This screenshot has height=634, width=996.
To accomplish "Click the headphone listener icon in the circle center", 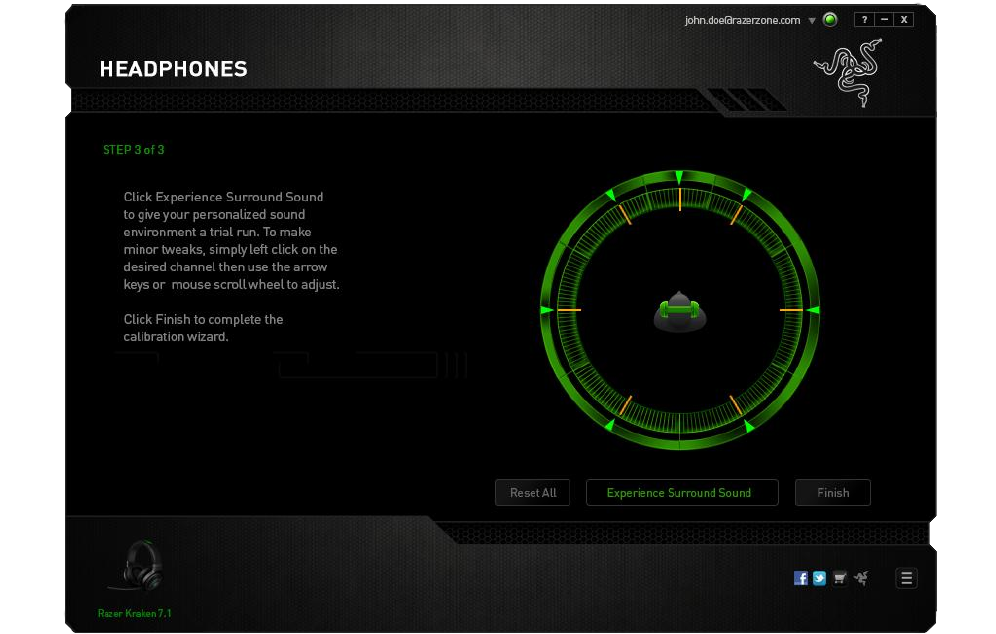I will [x=680, y=312].
